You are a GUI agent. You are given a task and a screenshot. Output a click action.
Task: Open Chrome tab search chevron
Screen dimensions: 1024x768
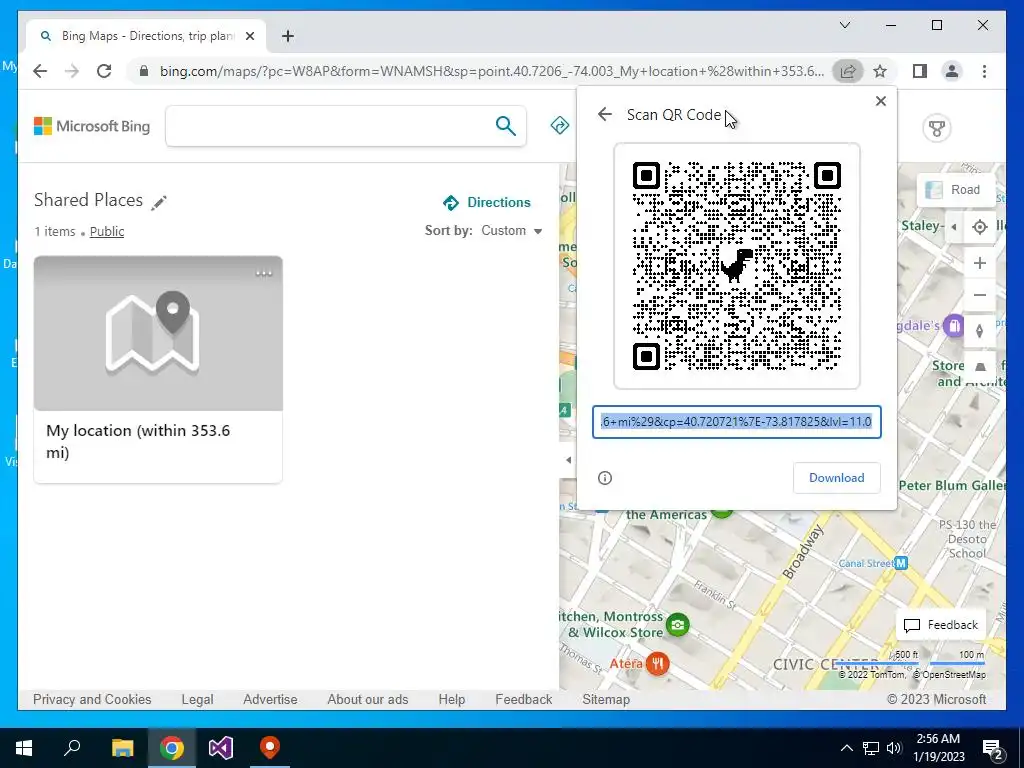[845, 25]
